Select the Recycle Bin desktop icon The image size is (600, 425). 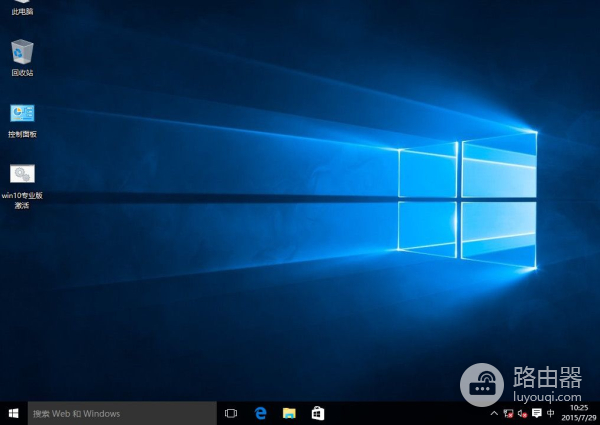tap(22, 52)
